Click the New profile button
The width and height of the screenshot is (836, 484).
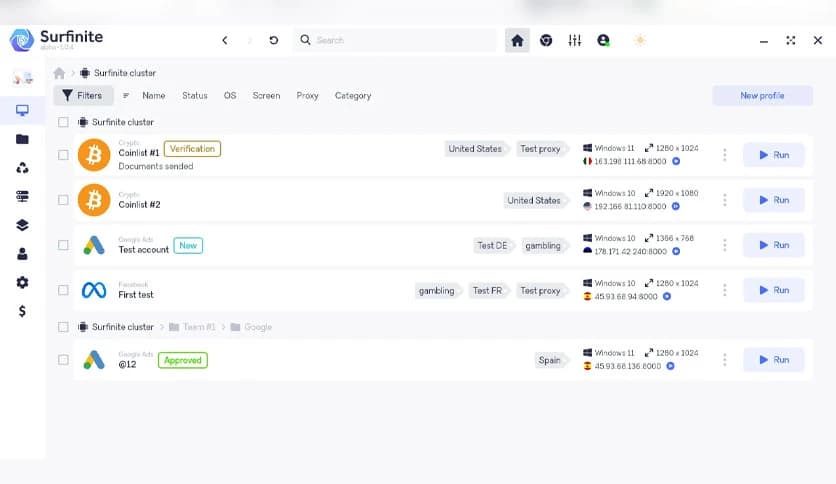tap(762, 96)
